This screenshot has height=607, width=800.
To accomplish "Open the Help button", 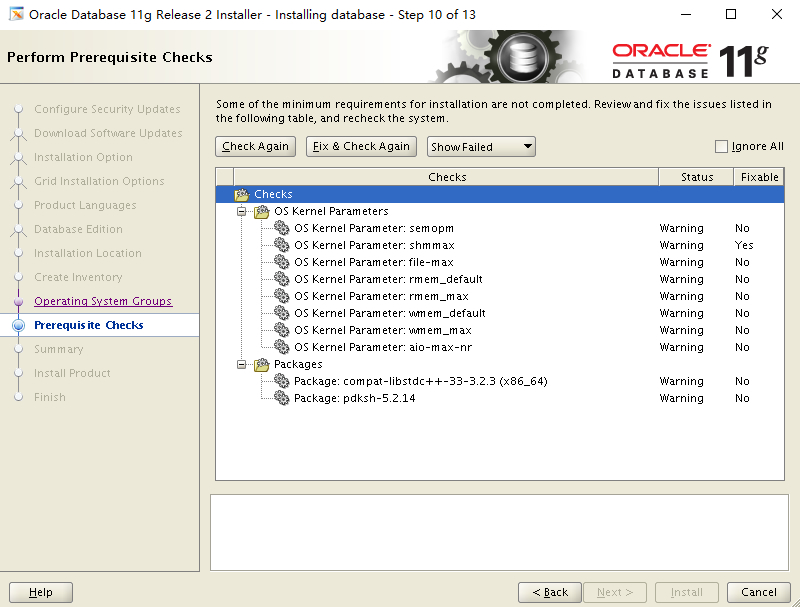I will [x=41, y=592].
